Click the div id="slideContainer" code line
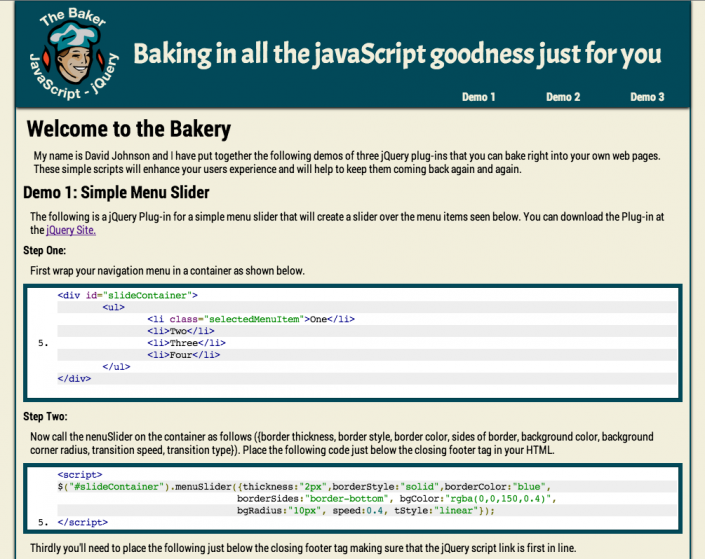 (128, 295)
